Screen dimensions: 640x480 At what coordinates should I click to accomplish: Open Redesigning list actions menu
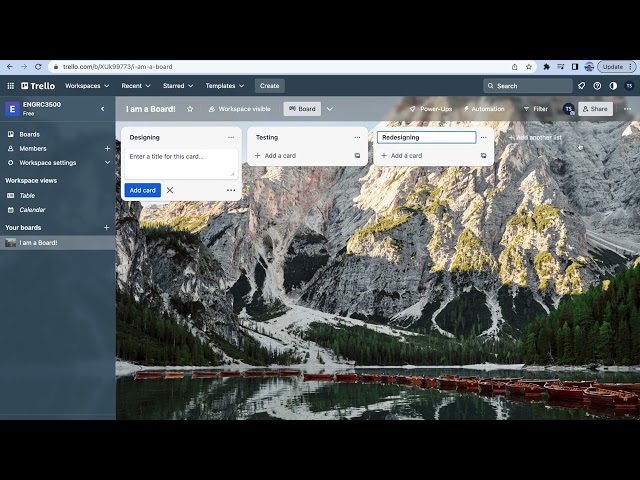484,138
